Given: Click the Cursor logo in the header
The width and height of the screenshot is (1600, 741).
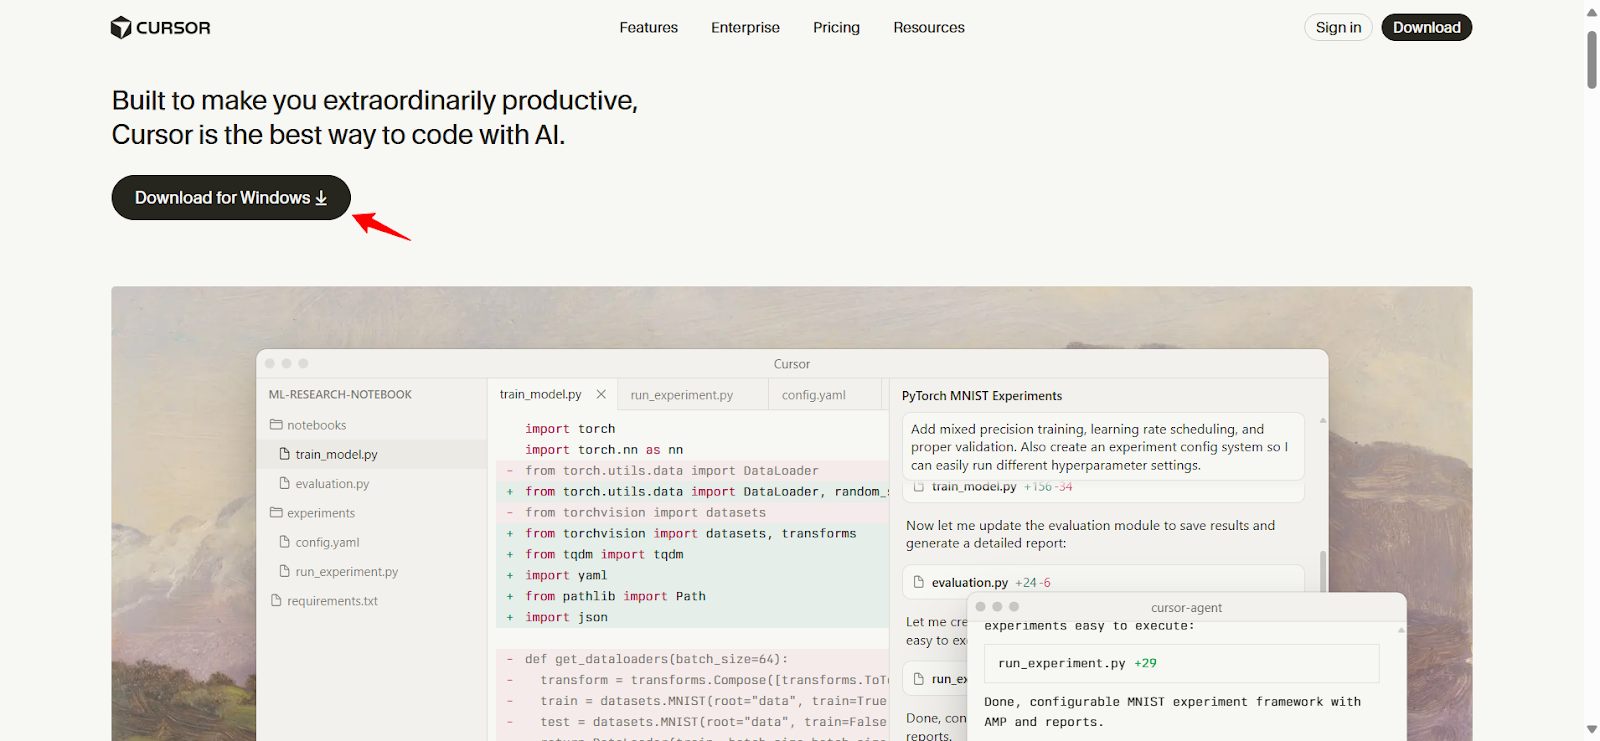Looking at the screenshot, I should [160, 28].
